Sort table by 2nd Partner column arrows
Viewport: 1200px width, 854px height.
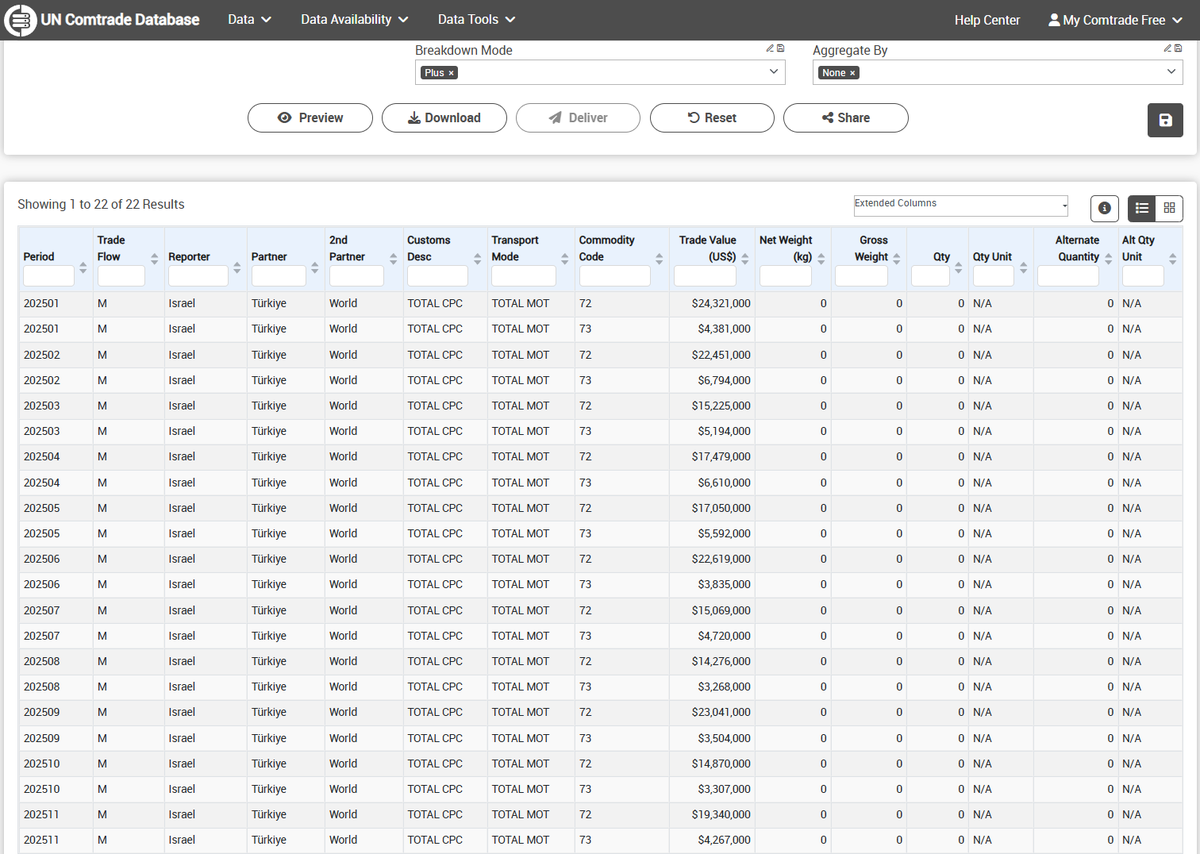393,258
